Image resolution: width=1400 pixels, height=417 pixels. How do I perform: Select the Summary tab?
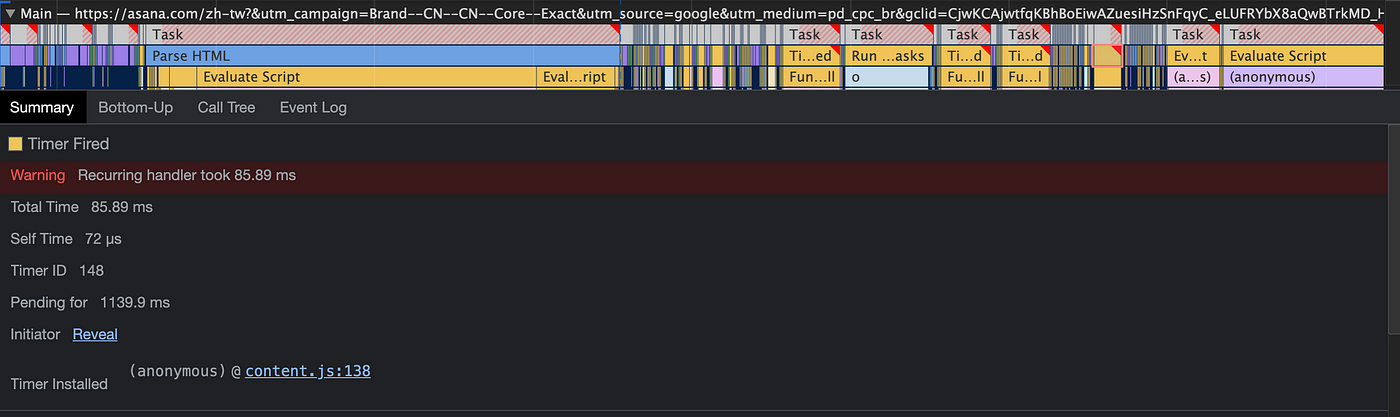pyautogui.click(x=42, y=107)
